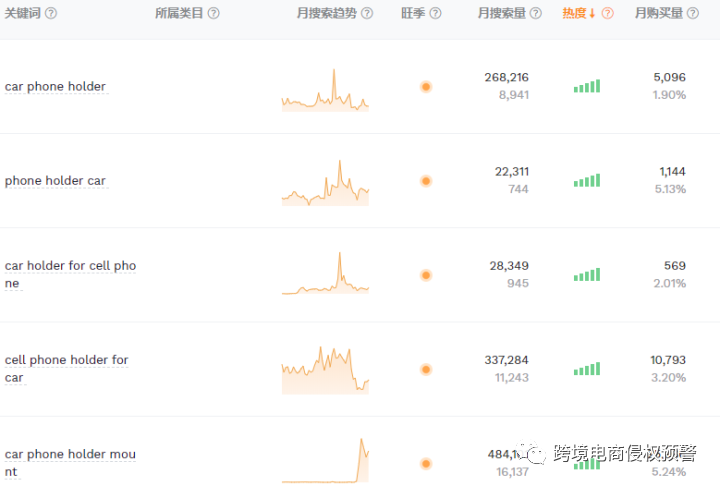720x486 pixels.
Task: Select search volume 22,311
Action: click(512, 171)
